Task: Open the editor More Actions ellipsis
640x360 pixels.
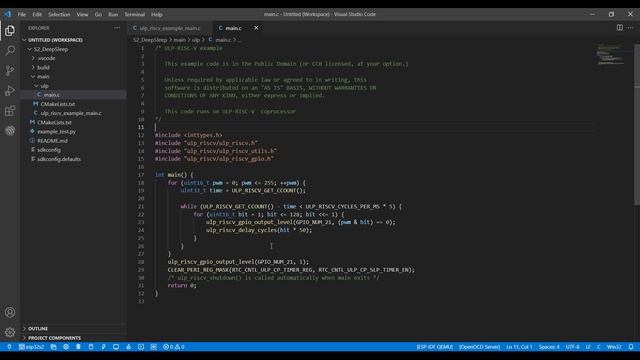Action: (631, 28)
